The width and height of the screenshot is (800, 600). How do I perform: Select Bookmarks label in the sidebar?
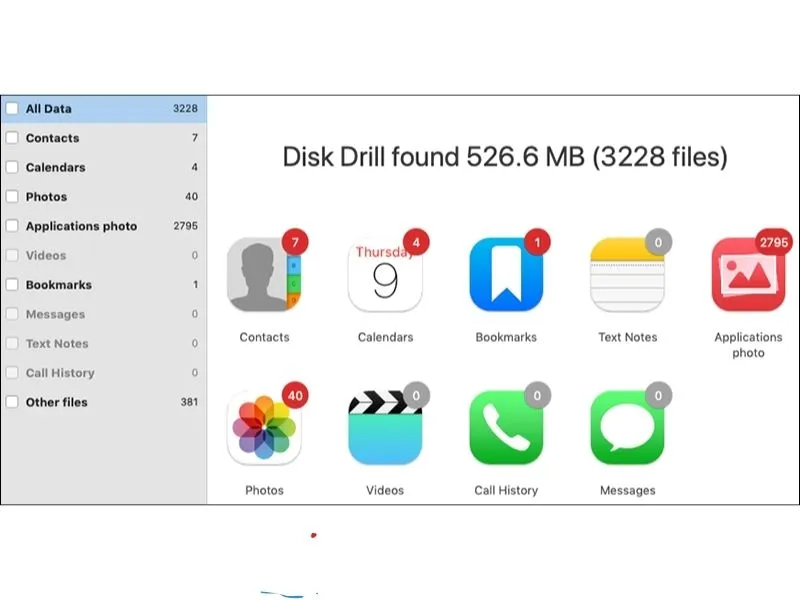(x=59, y=285)
